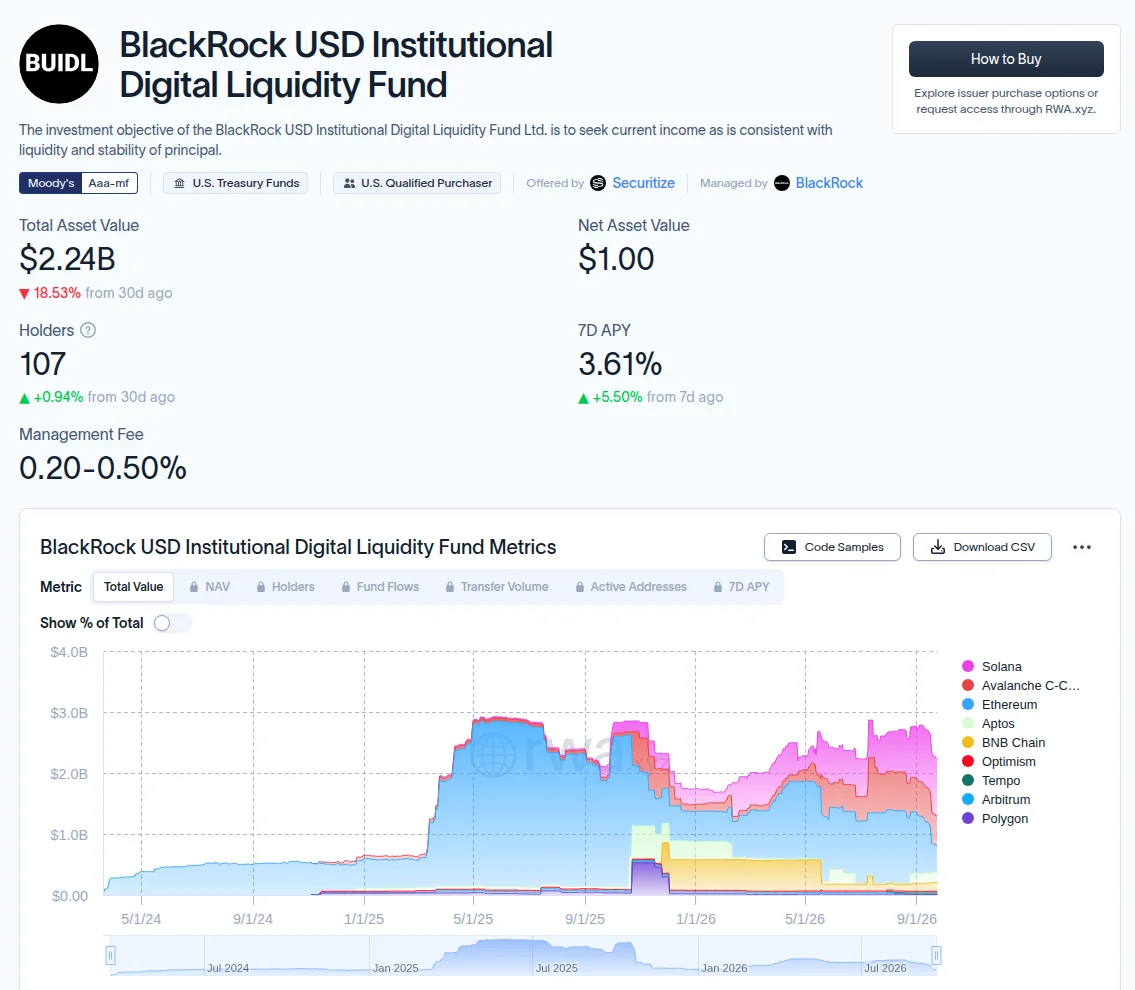Click the Jan 2026 label in range navigator
The width and height of the screenshot is (1135, 990).
tap(724, 968)
